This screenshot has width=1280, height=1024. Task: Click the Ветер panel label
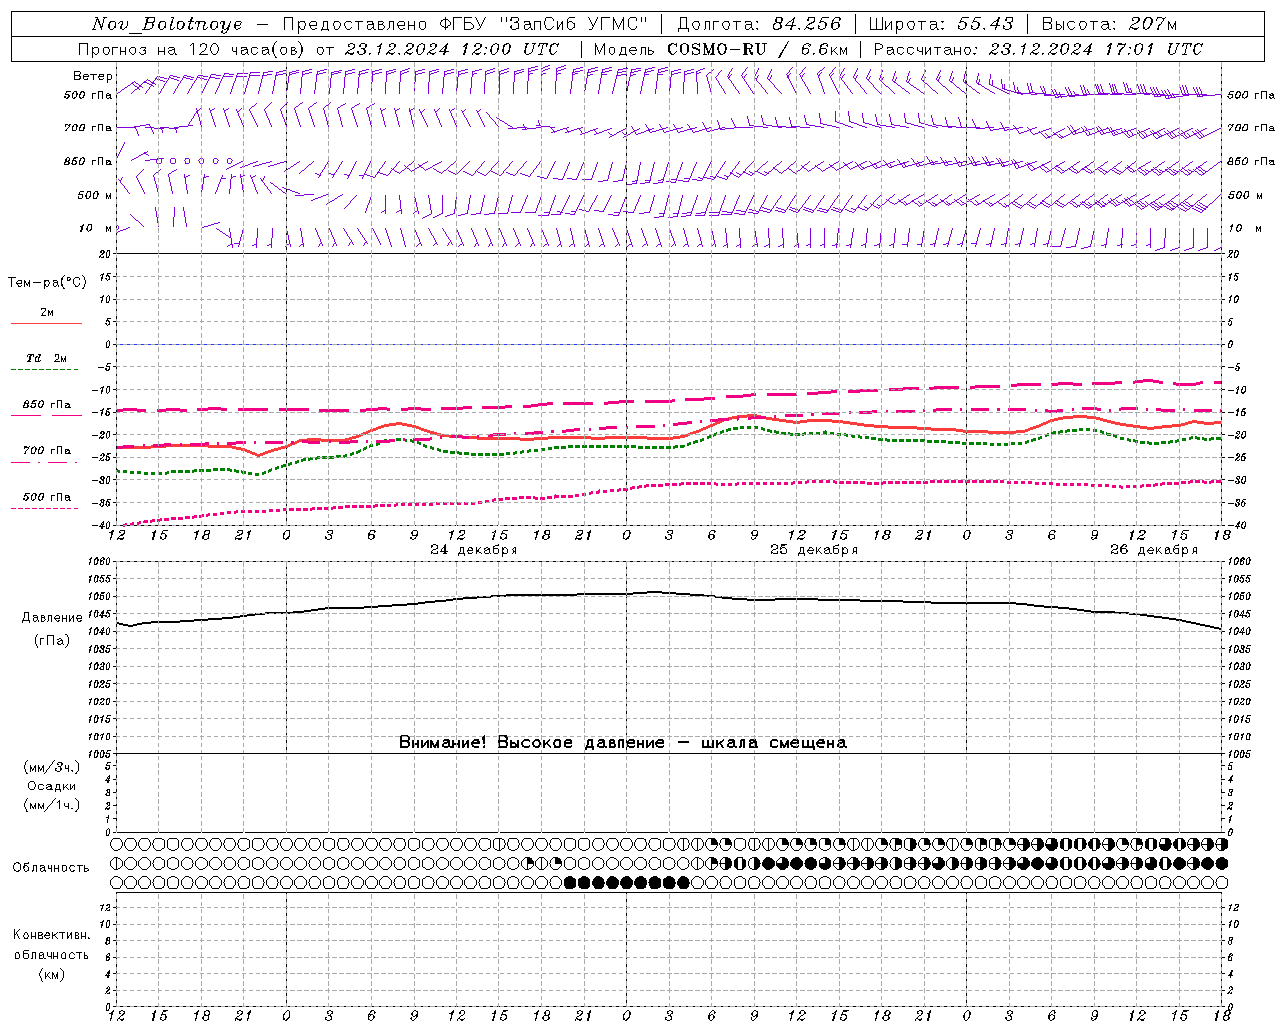(92, 76)
